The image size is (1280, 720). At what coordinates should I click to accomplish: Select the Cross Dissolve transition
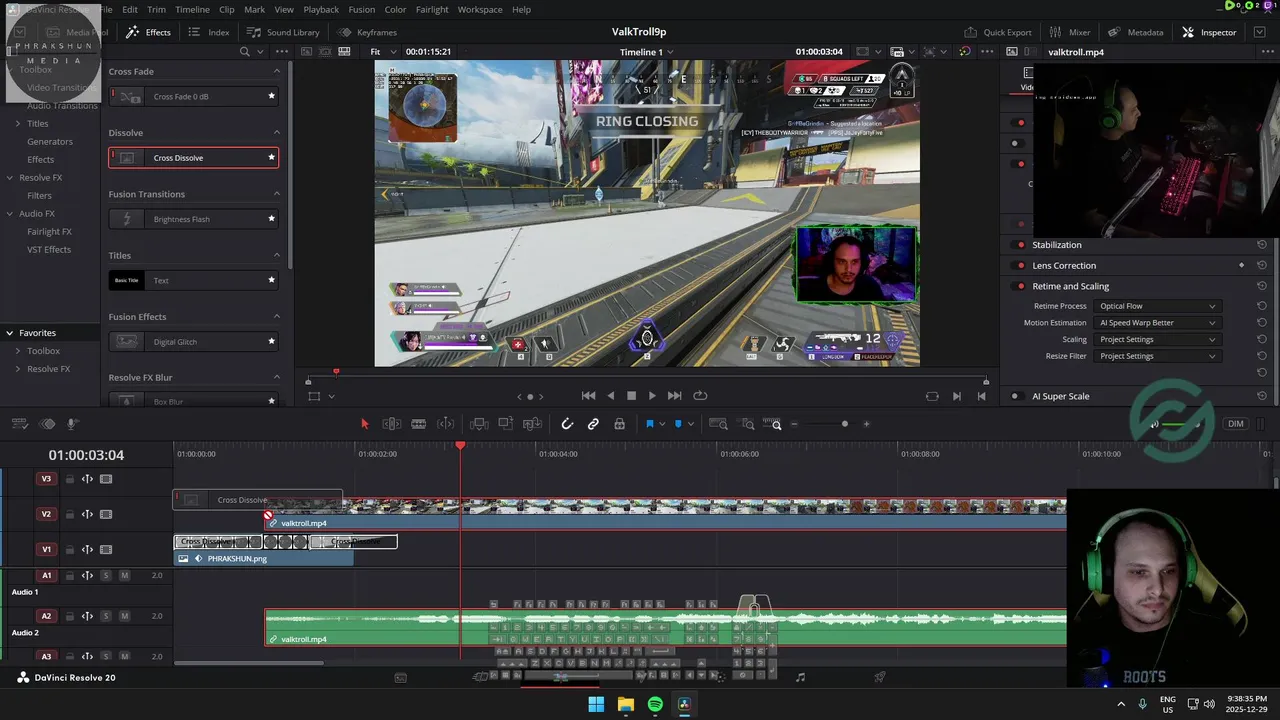pyautogui.click(x=193, y=158)
